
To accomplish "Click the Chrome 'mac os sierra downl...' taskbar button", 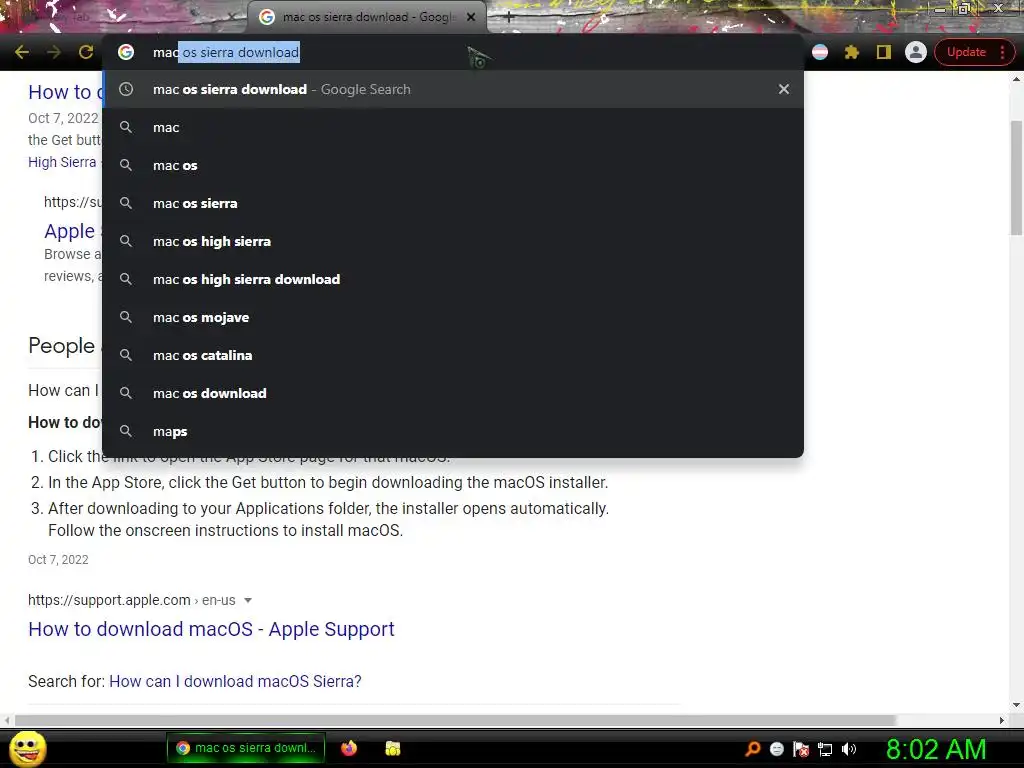I will point(246,748).
